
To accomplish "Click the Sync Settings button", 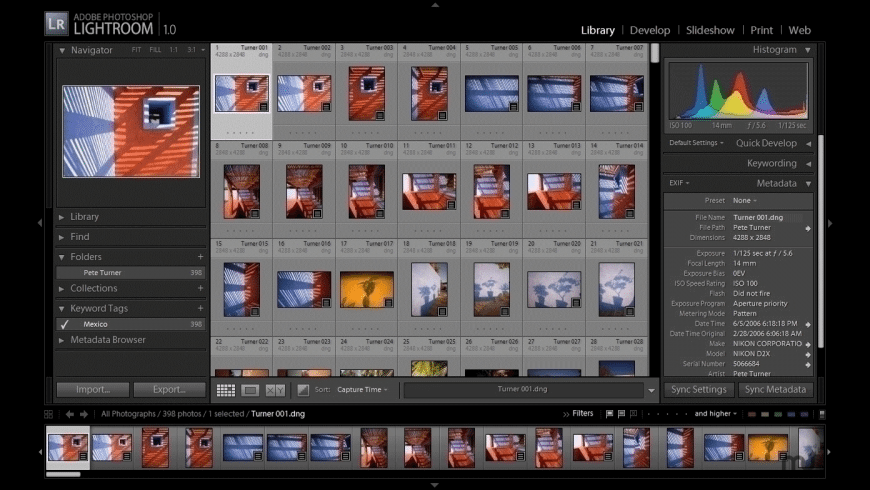I will pyautogui.click(x=698, y=390).
